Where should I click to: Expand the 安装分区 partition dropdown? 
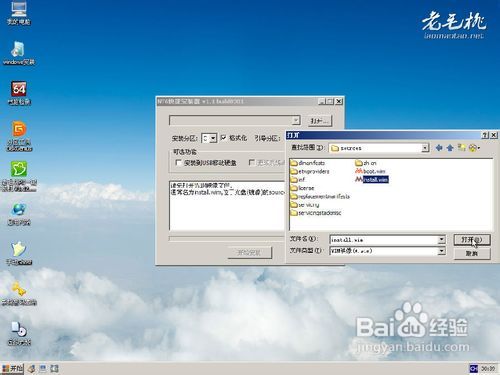coord(213,138)
